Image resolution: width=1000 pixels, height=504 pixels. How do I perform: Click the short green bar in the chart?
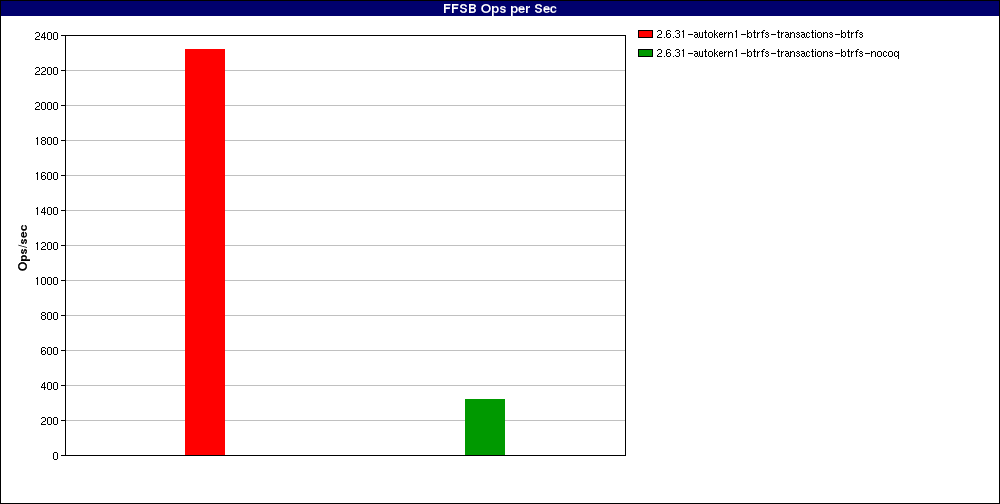[485, 427]
